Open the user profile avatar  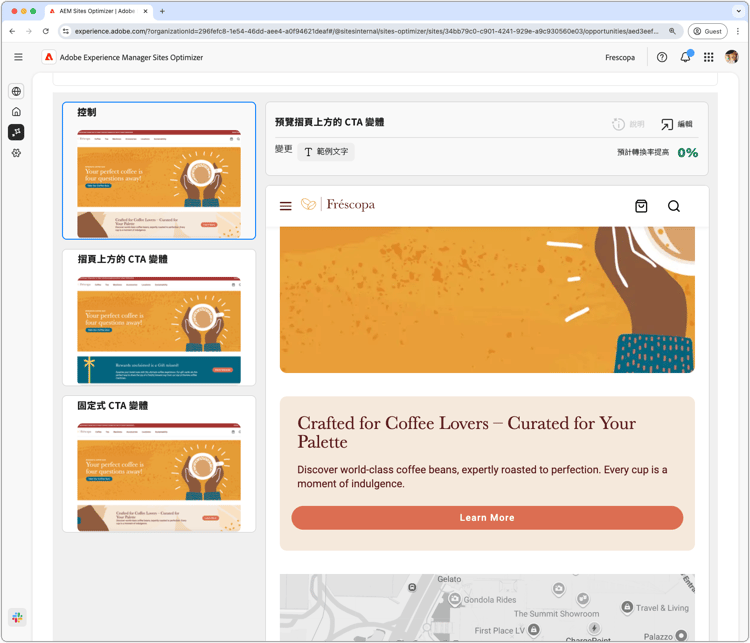click(731, 57)
